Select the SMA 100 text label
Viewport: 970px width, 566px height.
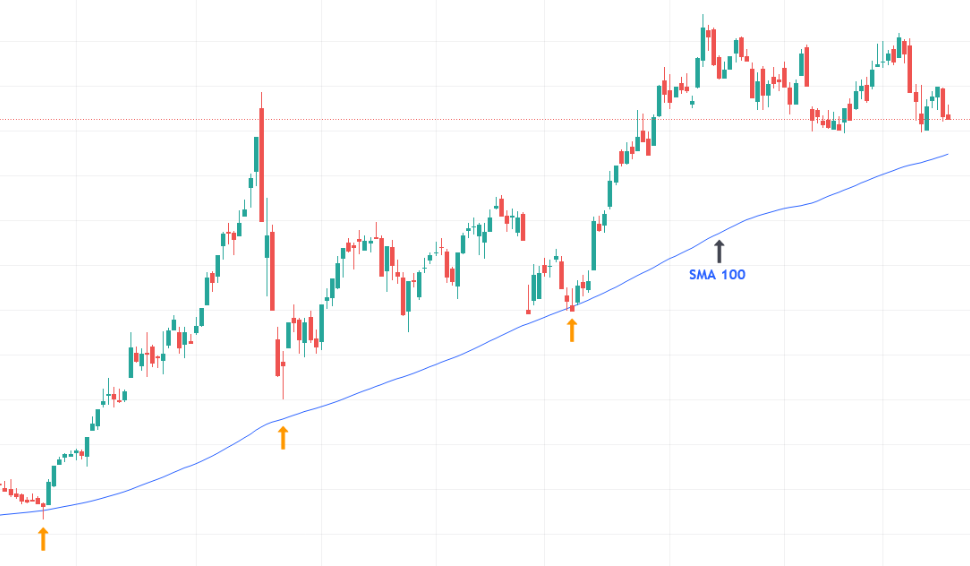tap(717, 274)
